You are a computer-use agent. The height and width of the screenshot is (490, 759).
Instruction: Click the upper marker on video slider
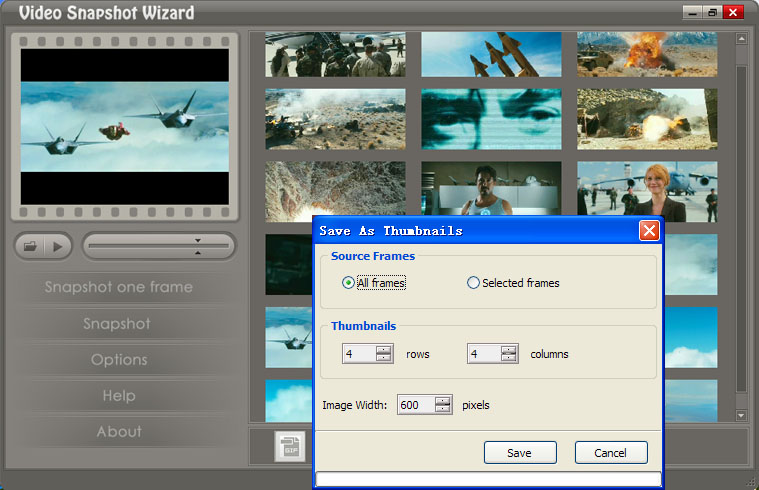[197, 240]
